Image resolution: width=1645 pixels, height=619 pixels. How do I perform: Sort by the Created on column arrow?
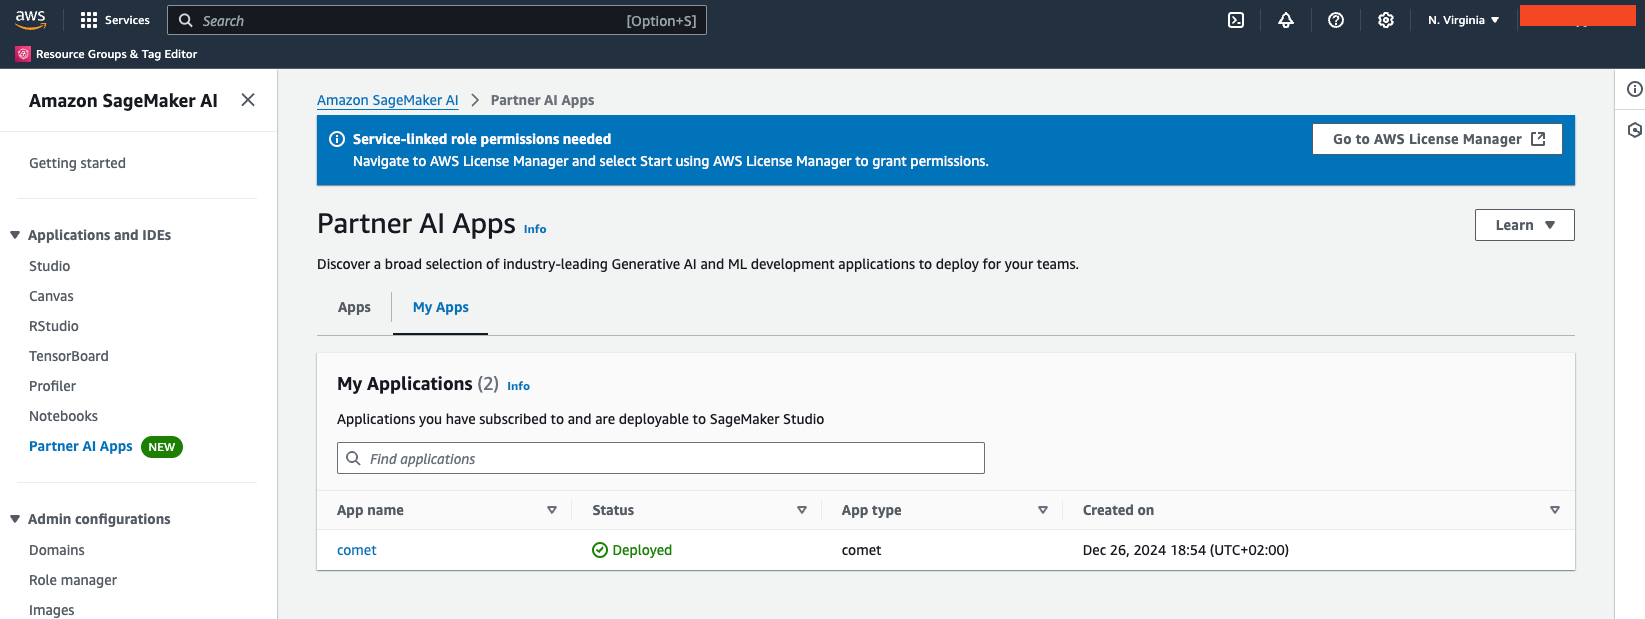(x=1555, y=510)
